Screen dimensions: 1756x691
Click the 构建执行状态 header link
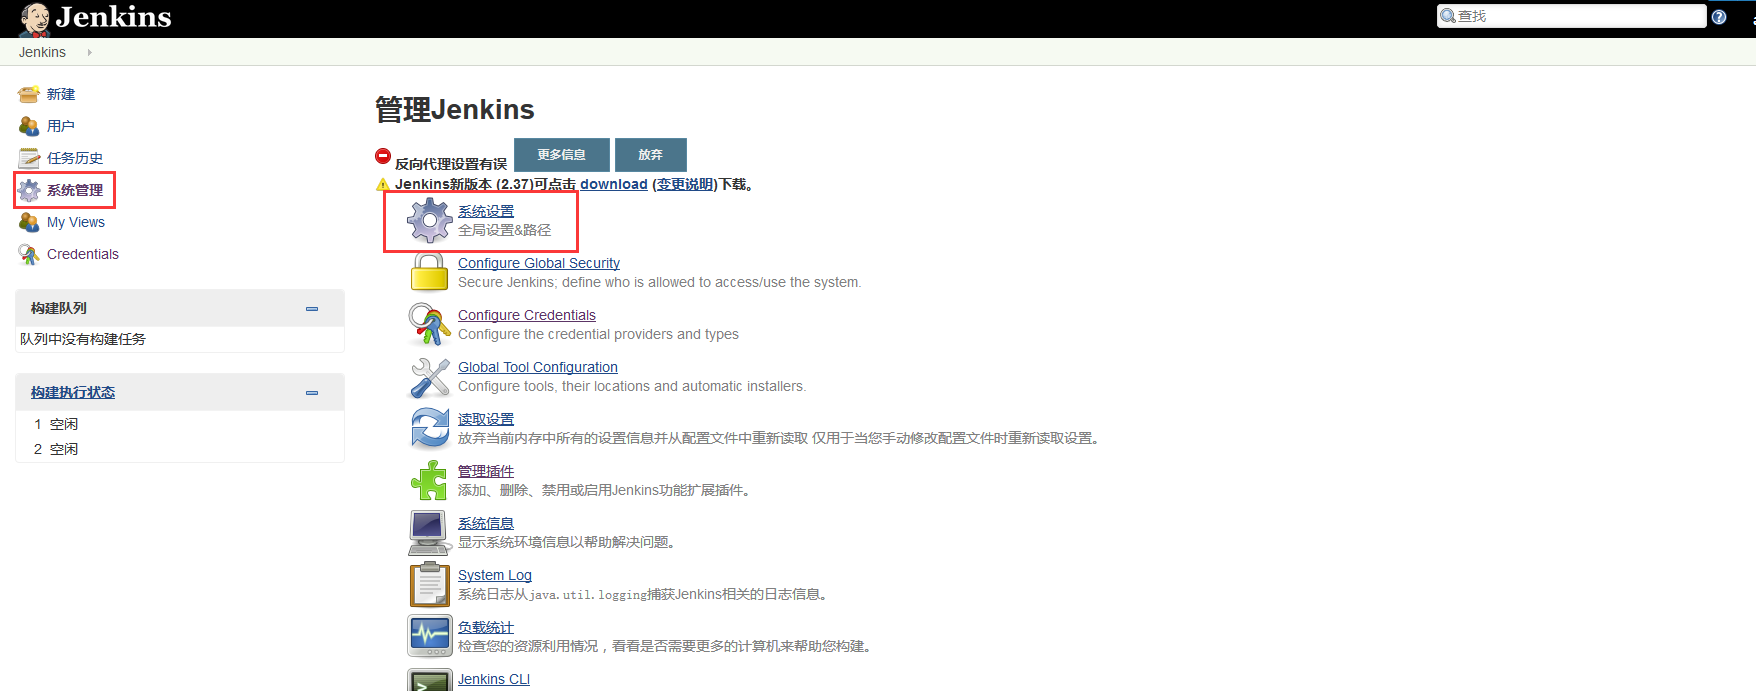pyautogui.click(x=73, y=392)
